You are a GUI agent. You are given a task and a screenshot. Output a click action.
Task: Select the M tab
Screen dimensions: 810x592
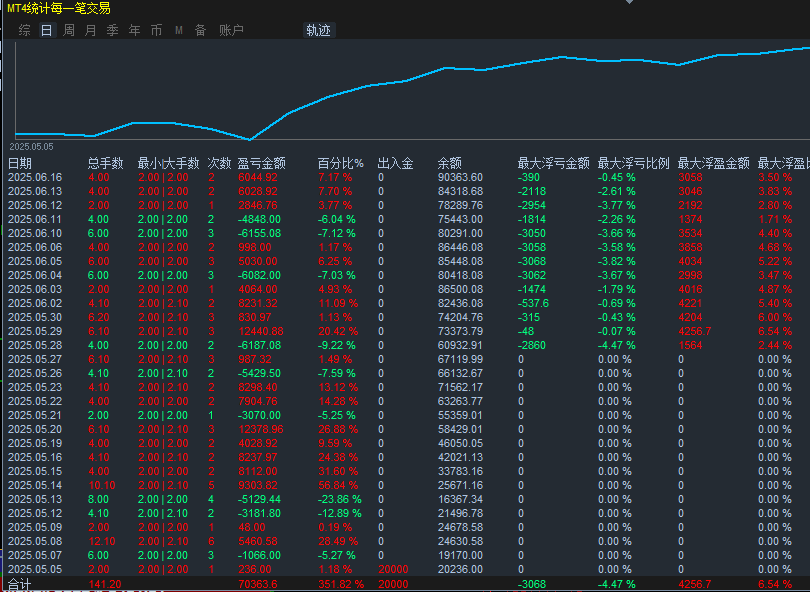click(x=179, y=30)
